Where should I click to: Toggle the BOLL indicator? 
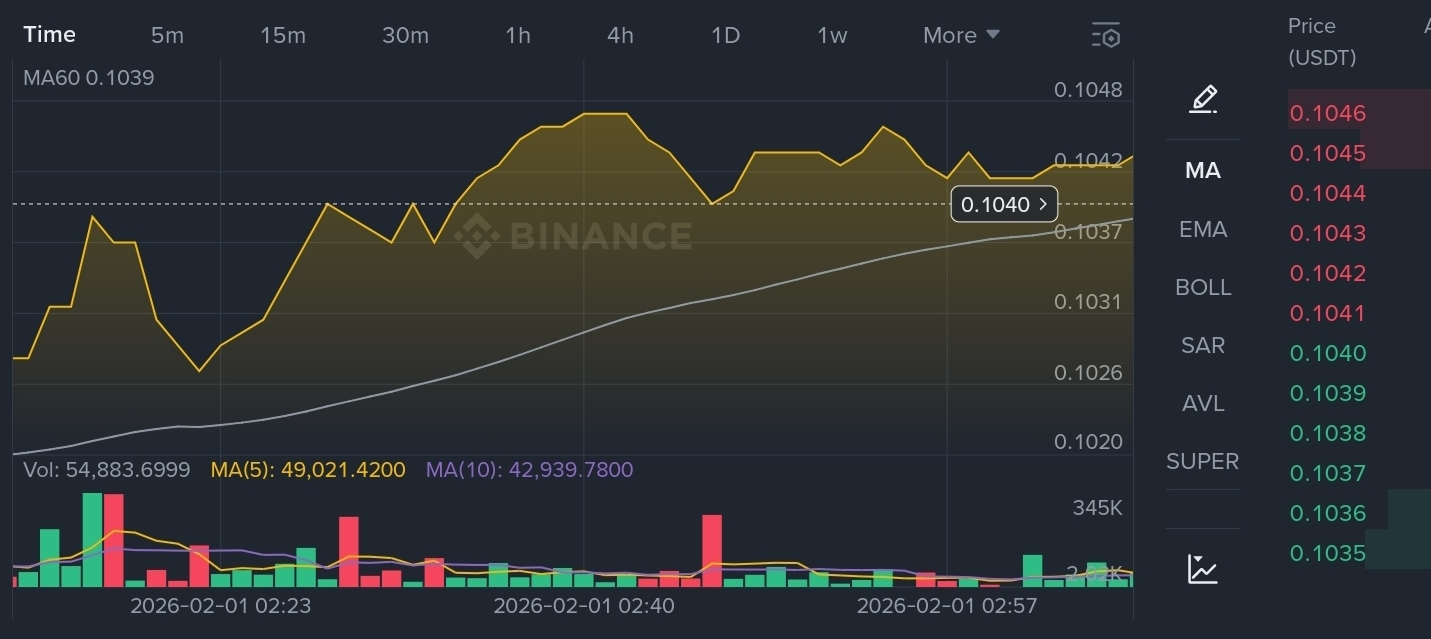pyautogui.click(x=1202, y=288)
